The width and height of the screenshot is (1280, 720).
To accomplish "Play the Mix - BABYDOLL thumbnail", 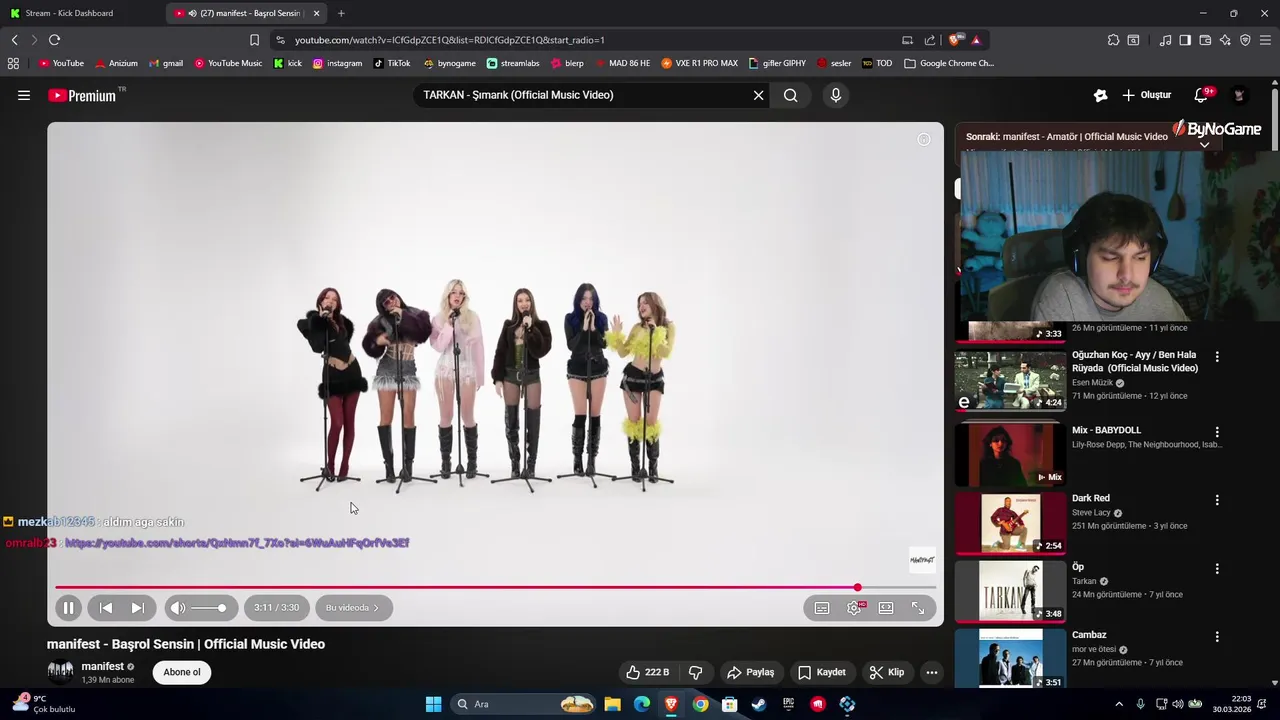I will pyautogui.click(x=1010, y=454).
